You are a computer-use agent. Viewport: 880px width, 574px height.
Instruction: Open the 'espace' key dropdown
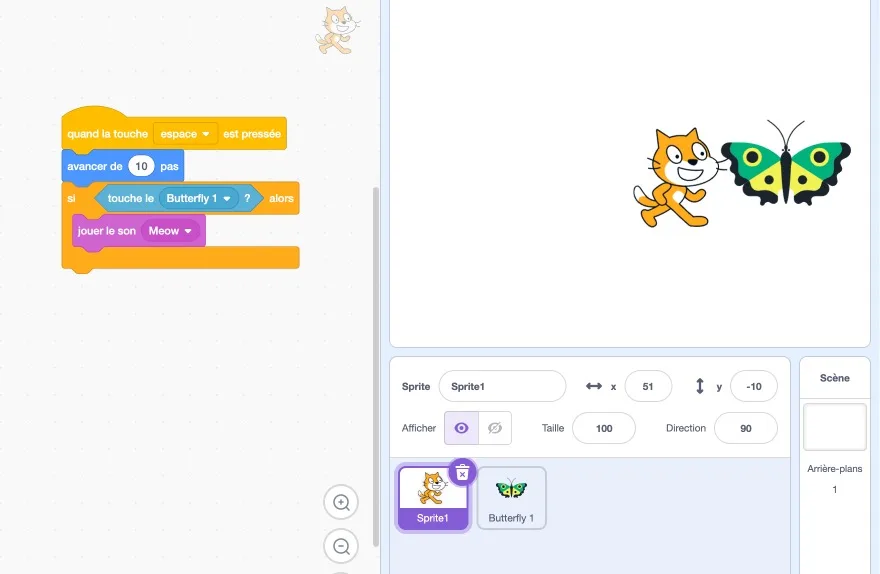(x=185, y=134)
